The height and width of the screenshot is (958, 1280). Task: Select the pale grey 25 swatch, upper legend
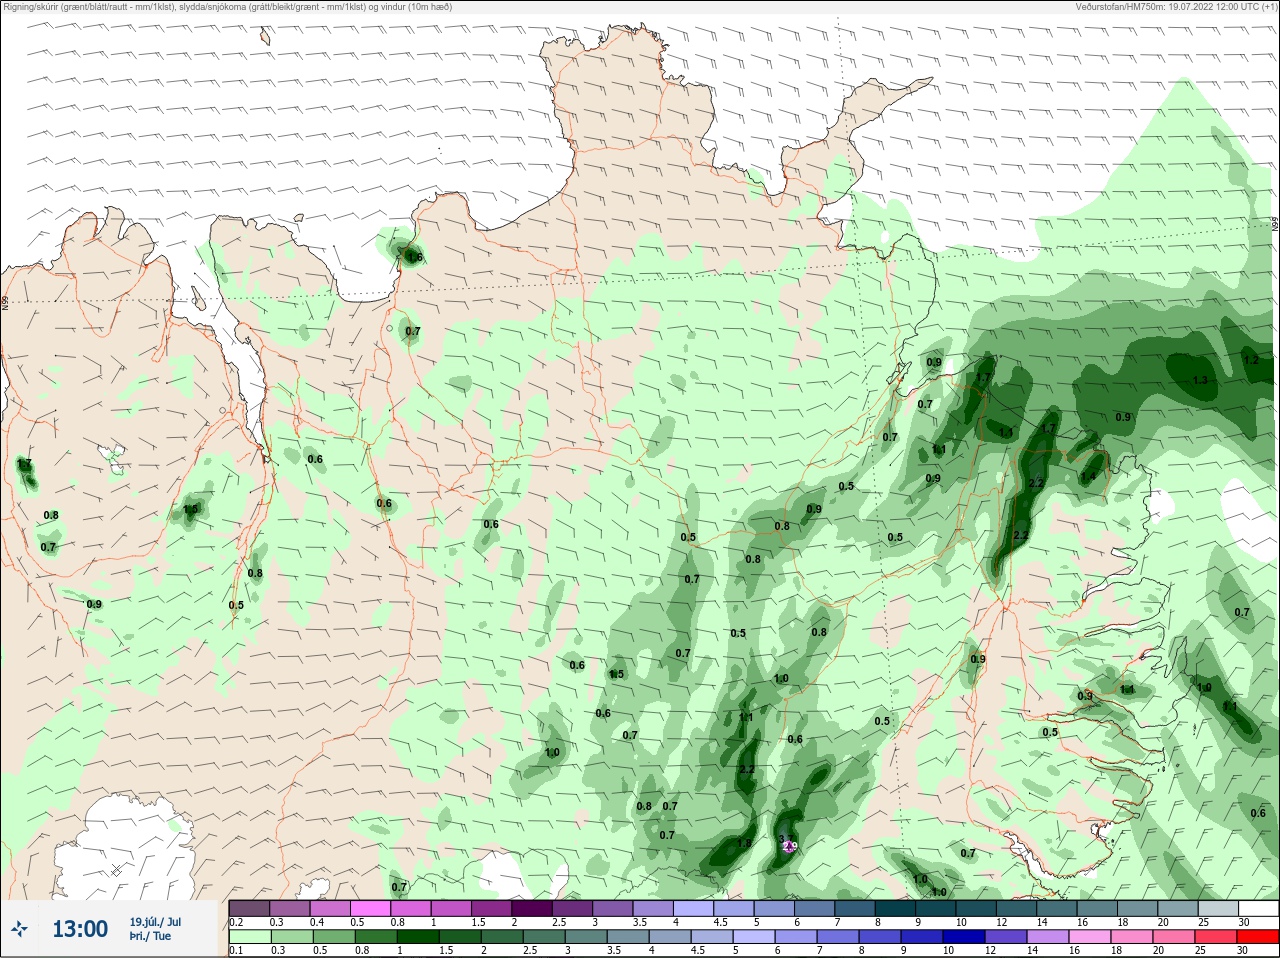click(x=1218, y=908)
